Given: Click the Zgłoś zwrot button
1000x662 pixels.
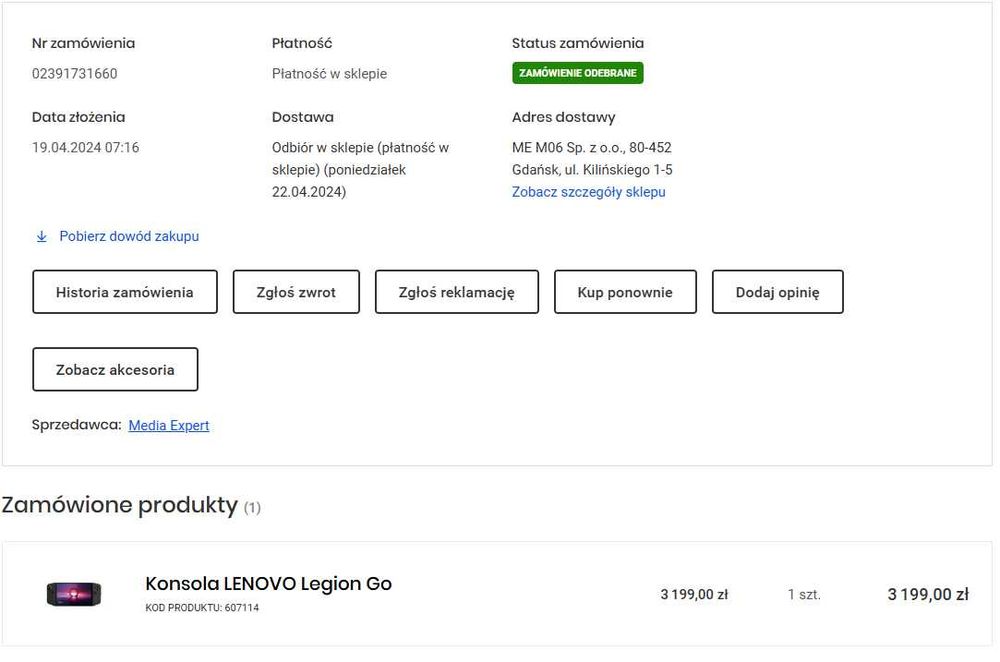Looking at the screenshot, I should [x=296, y=292].
